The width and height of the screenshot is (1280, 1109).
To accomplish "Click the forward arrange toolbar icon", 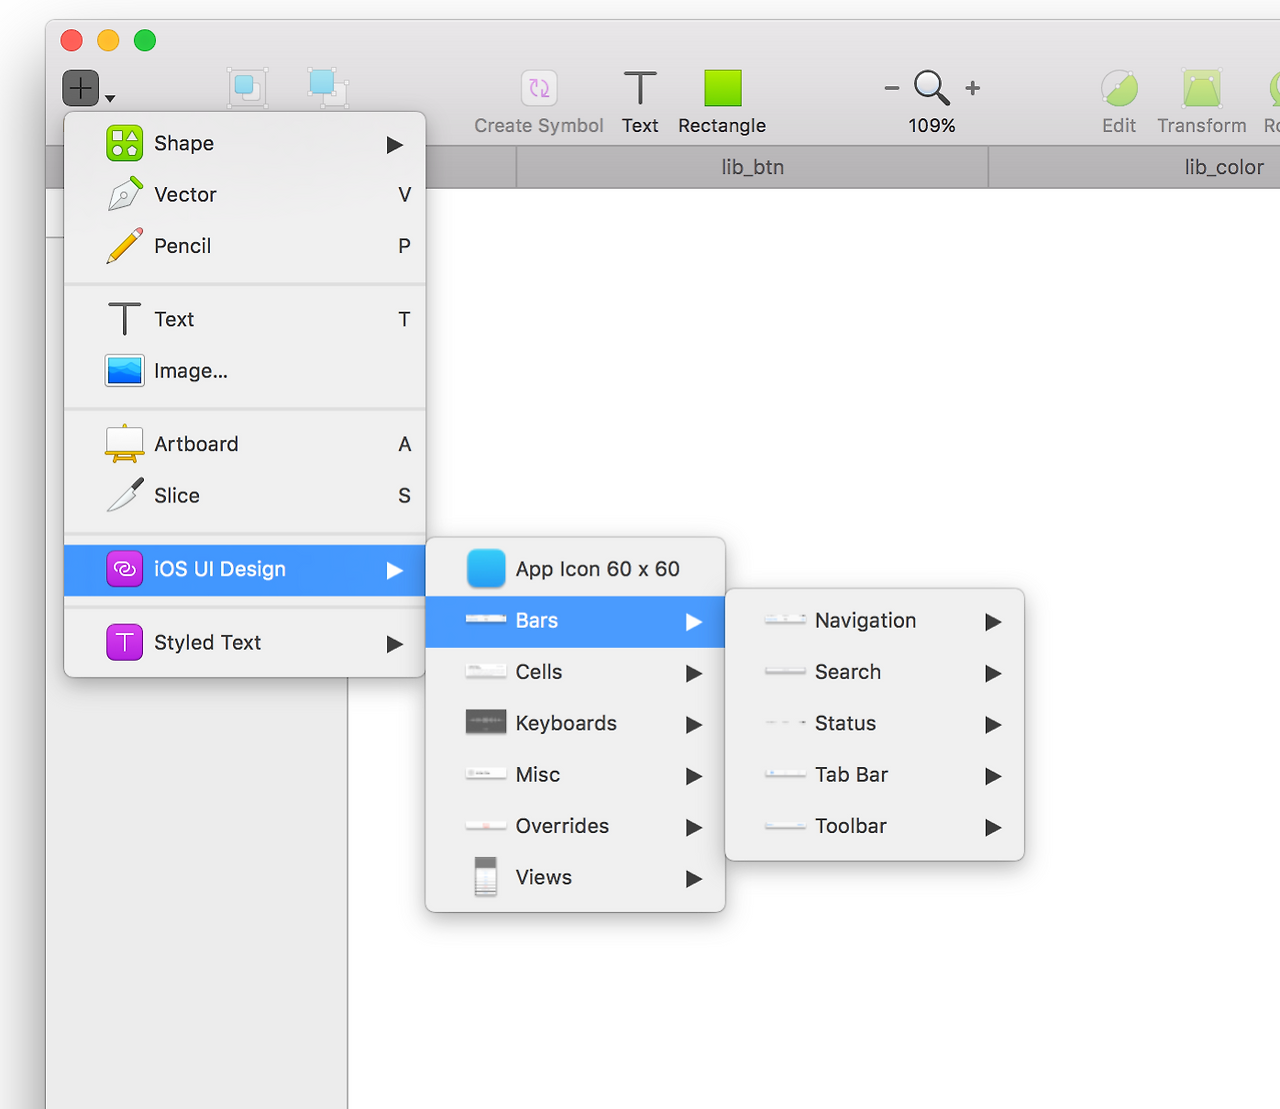I will (247, 88).
